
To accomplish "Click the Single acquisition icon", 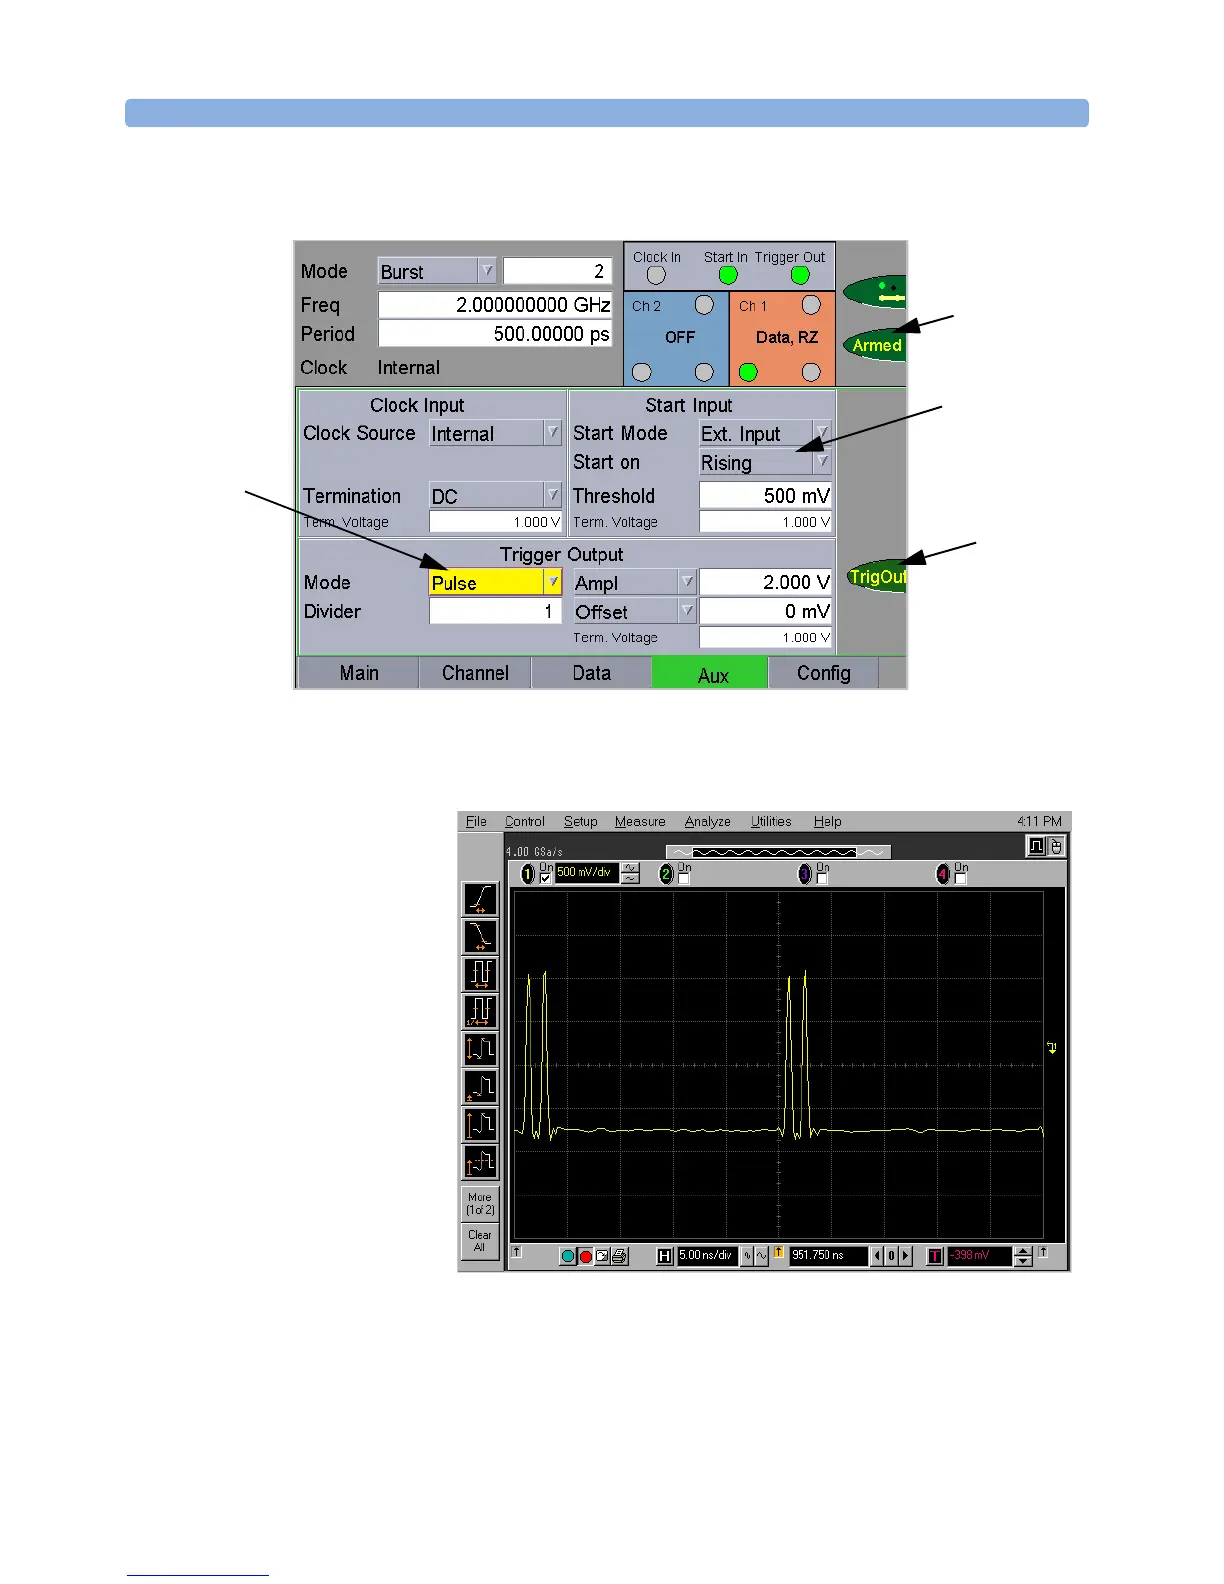I will (x=602, y=1256).
